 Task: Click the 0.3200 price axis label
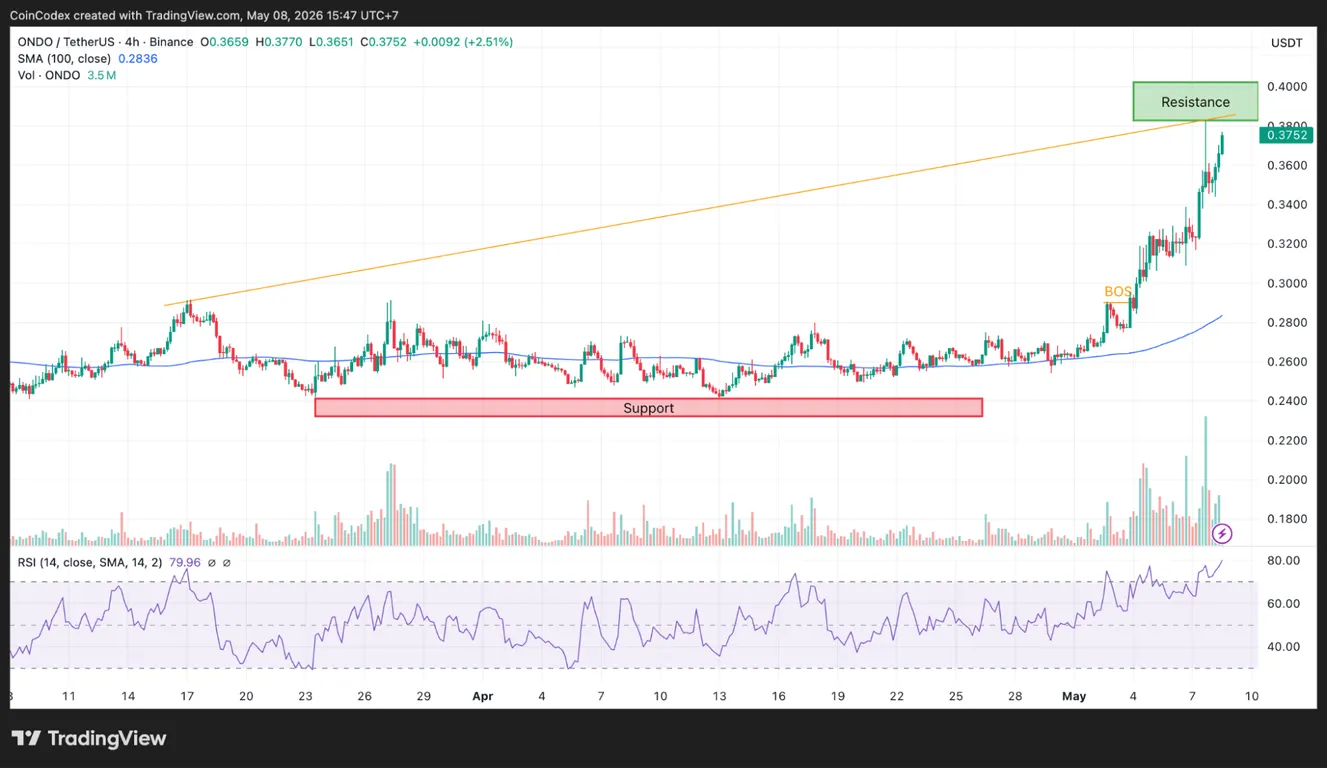[x=1285, y=244]
